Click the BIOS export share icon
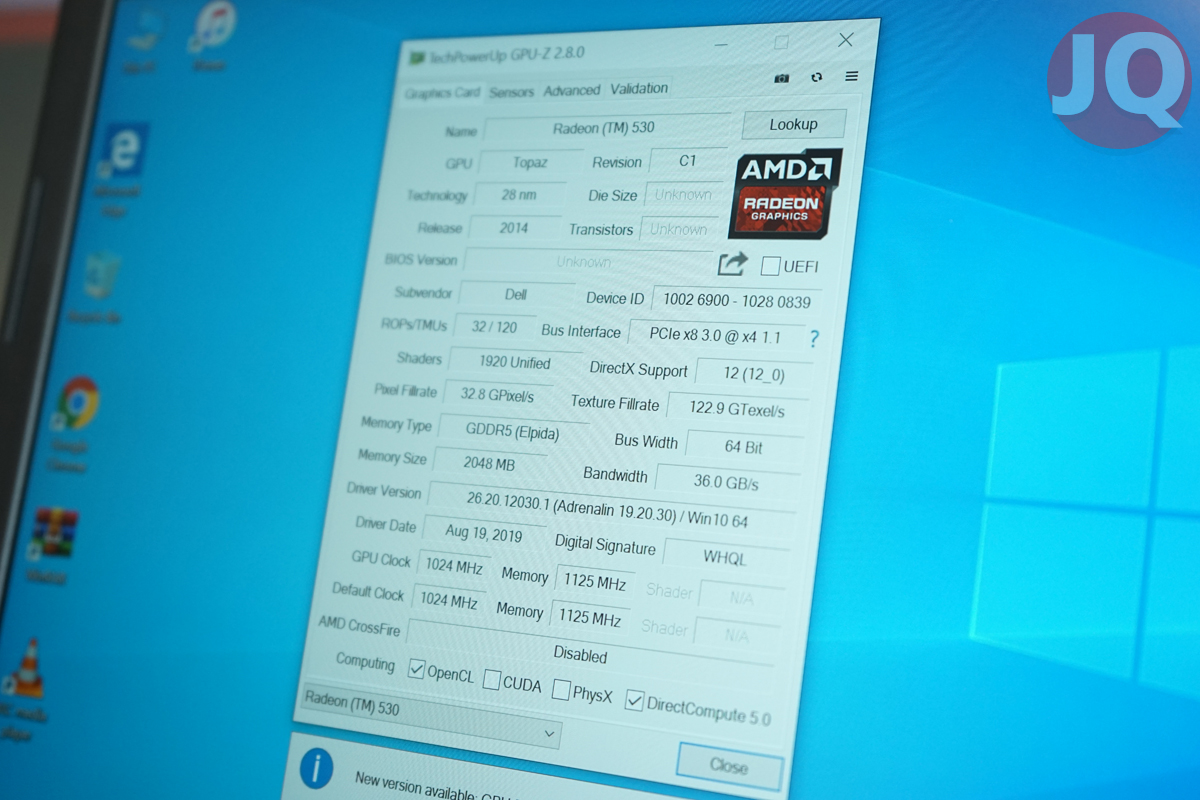Viewport: 1200px width, 800px height. (732, 263)
